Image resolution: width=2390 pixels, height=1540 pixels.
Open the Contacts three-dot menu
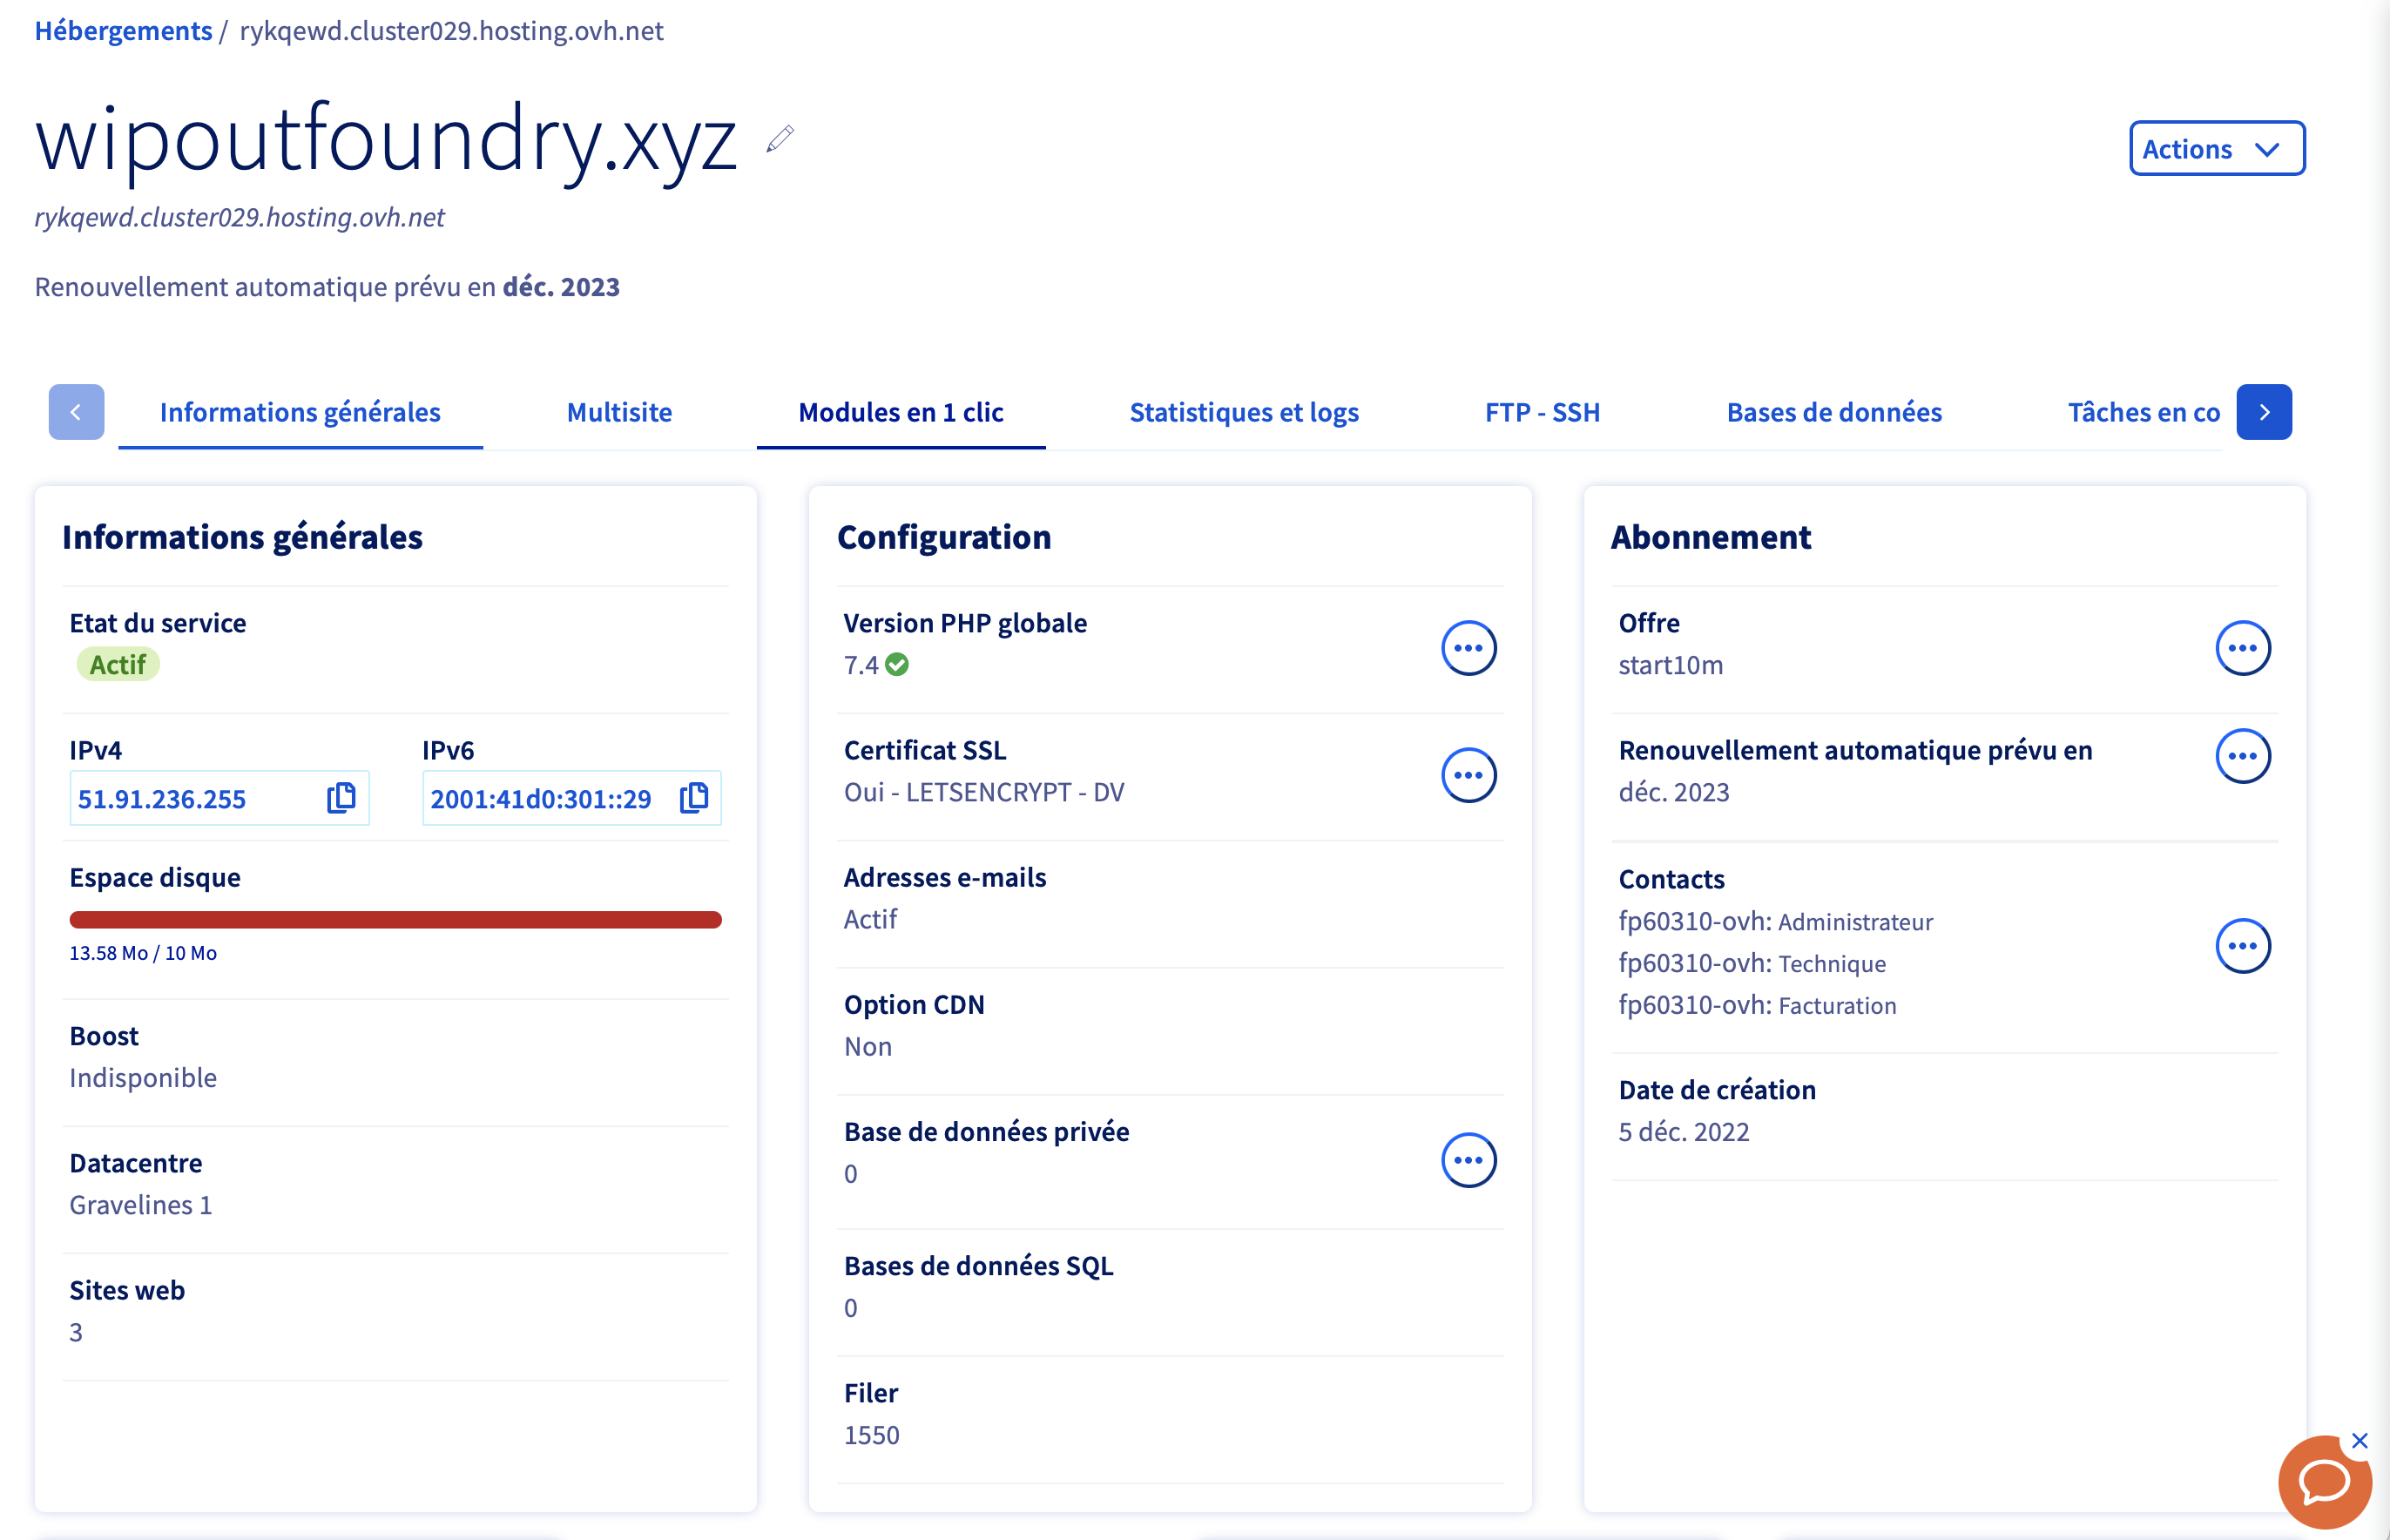(x=2242, y=946)
